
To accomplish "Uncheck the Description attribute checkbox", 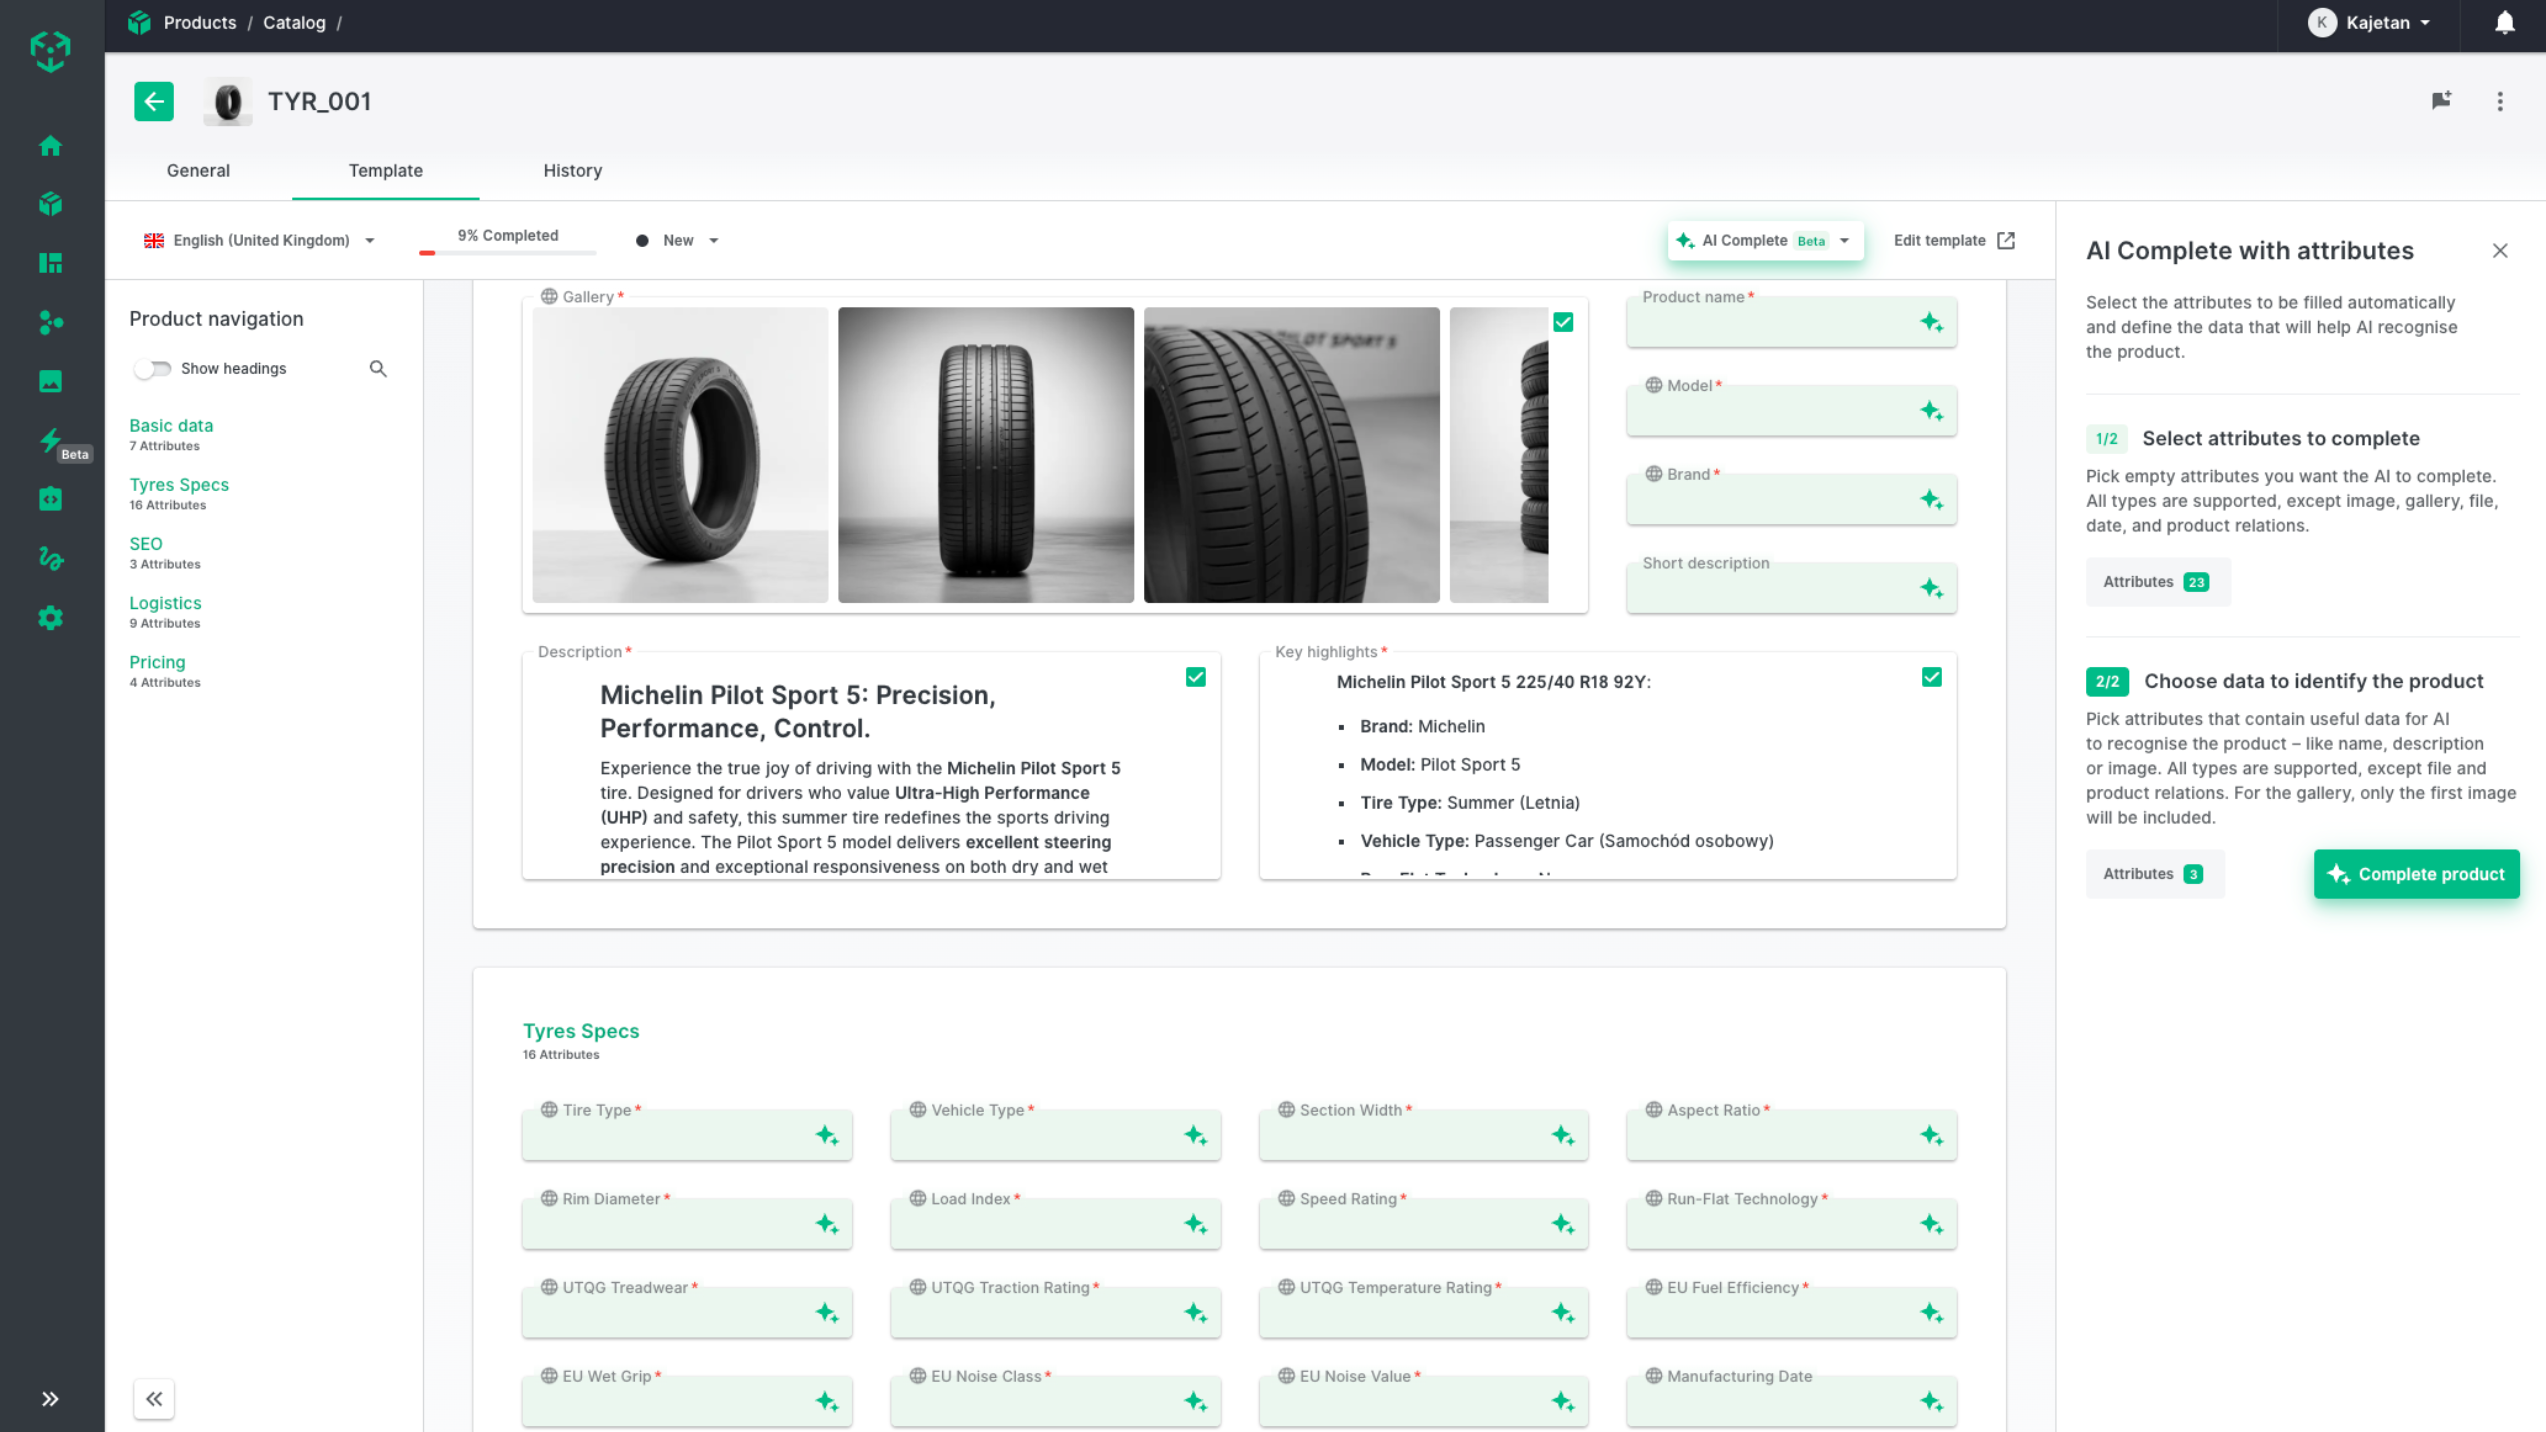I will coord(1195,678).
